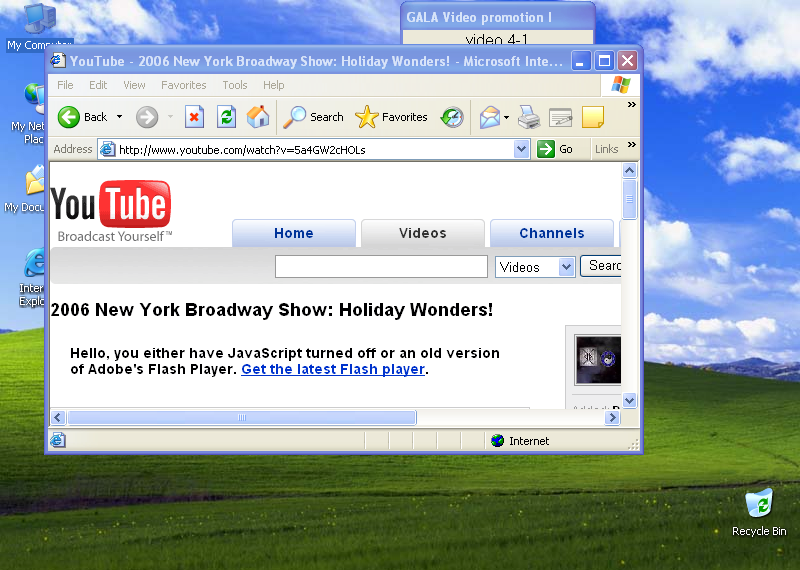Open the Back history dropdown arrow
800x570 pixels.
[x=119, y=117]
